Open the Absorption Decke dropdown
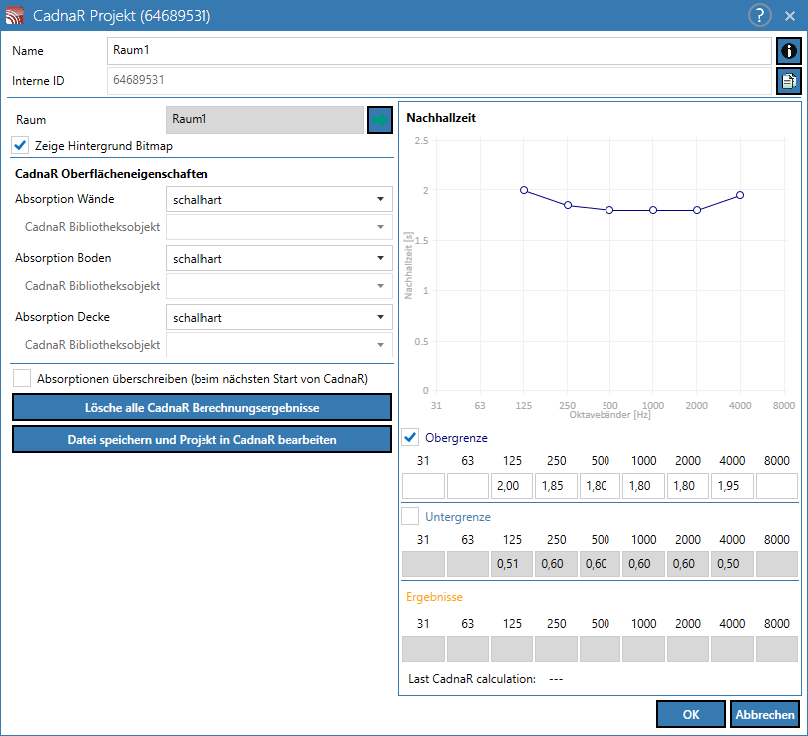The height and width of the screenshot is (736, 808). (x=279, y=317)
